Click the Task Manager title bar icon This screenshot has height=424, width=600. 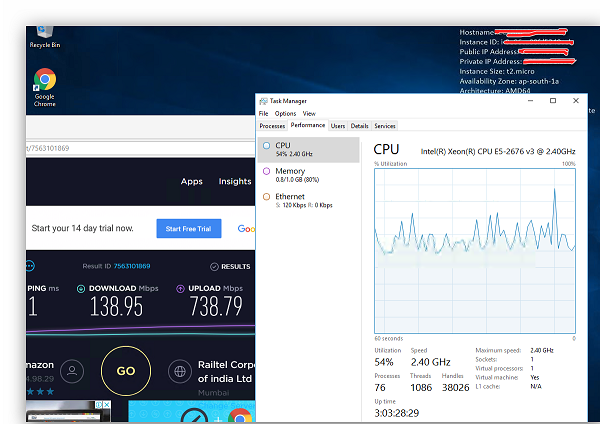click(263, 101)
